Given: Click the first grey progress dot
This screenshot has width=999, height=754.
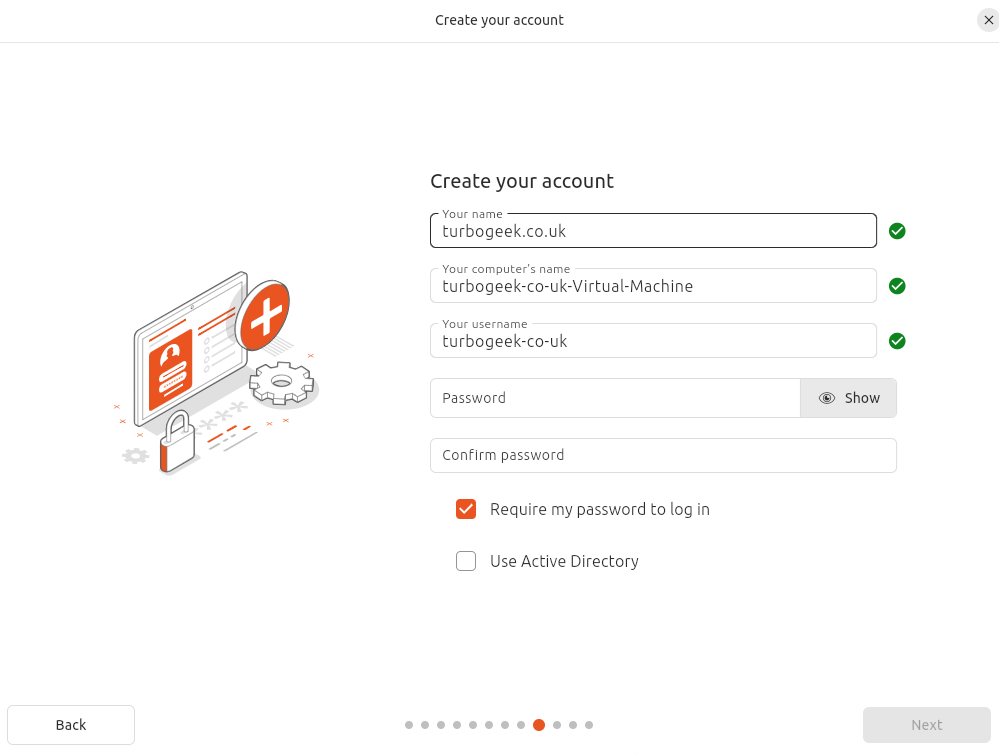Looking at the screenshot, I should pos(409,725).
